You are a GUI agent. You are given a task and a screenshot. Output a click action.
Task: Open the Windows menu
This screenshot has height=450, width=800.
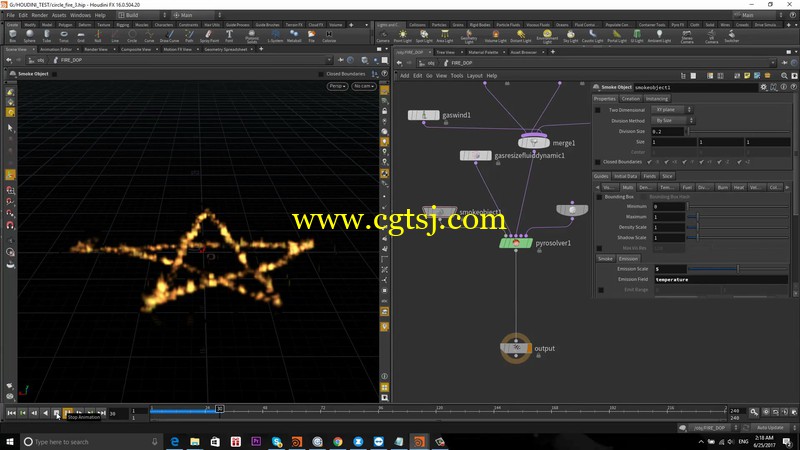(x=80, y=15)
